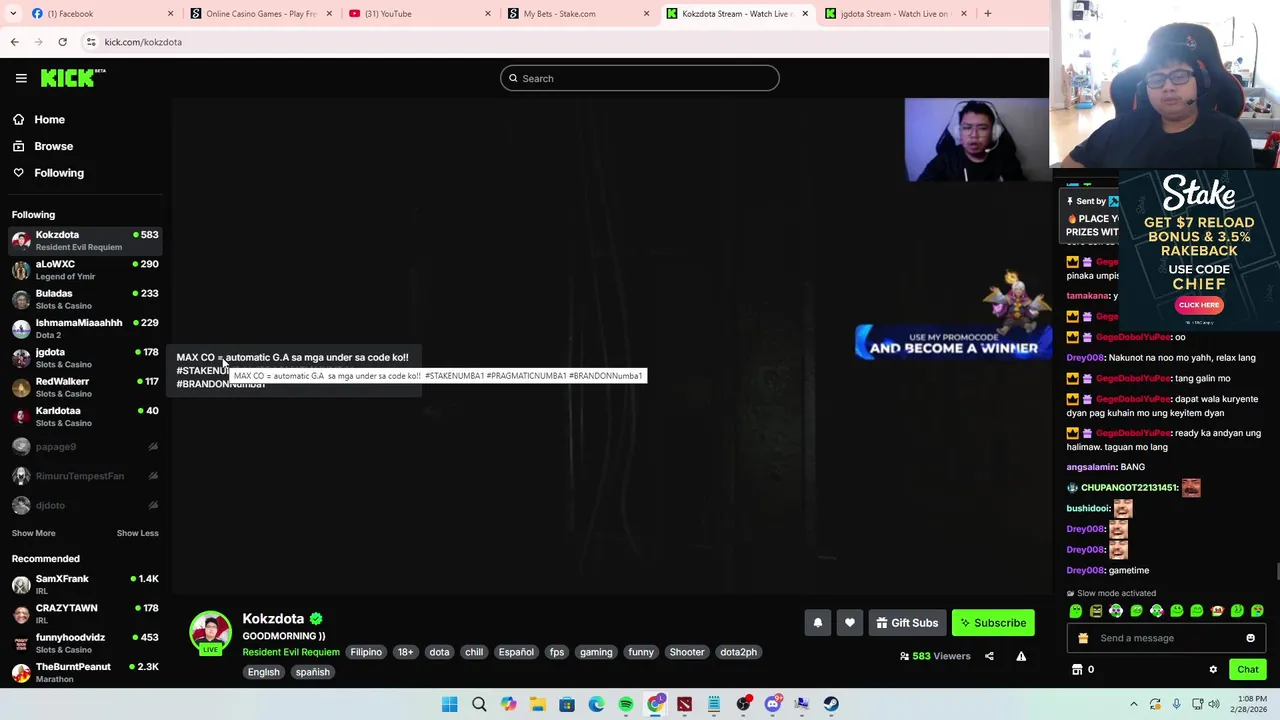Image resolution: width=1280 pixels, height=720 pixels.
Task: Close the My Bets Stake.com tab
Action: pyautogui.click(x=646, y=13)
